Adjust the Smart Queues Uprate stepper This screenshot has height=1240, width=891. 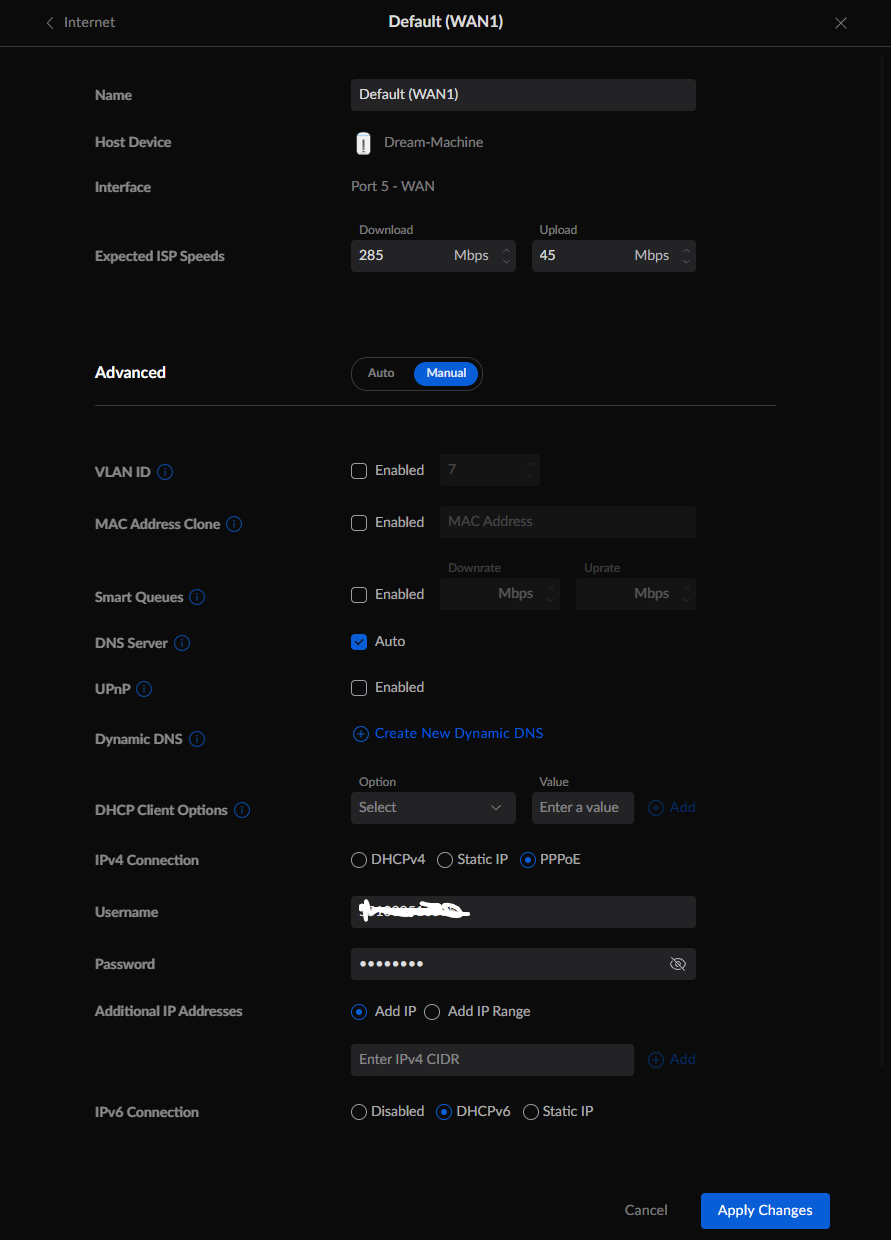click(x=686, y=594)
